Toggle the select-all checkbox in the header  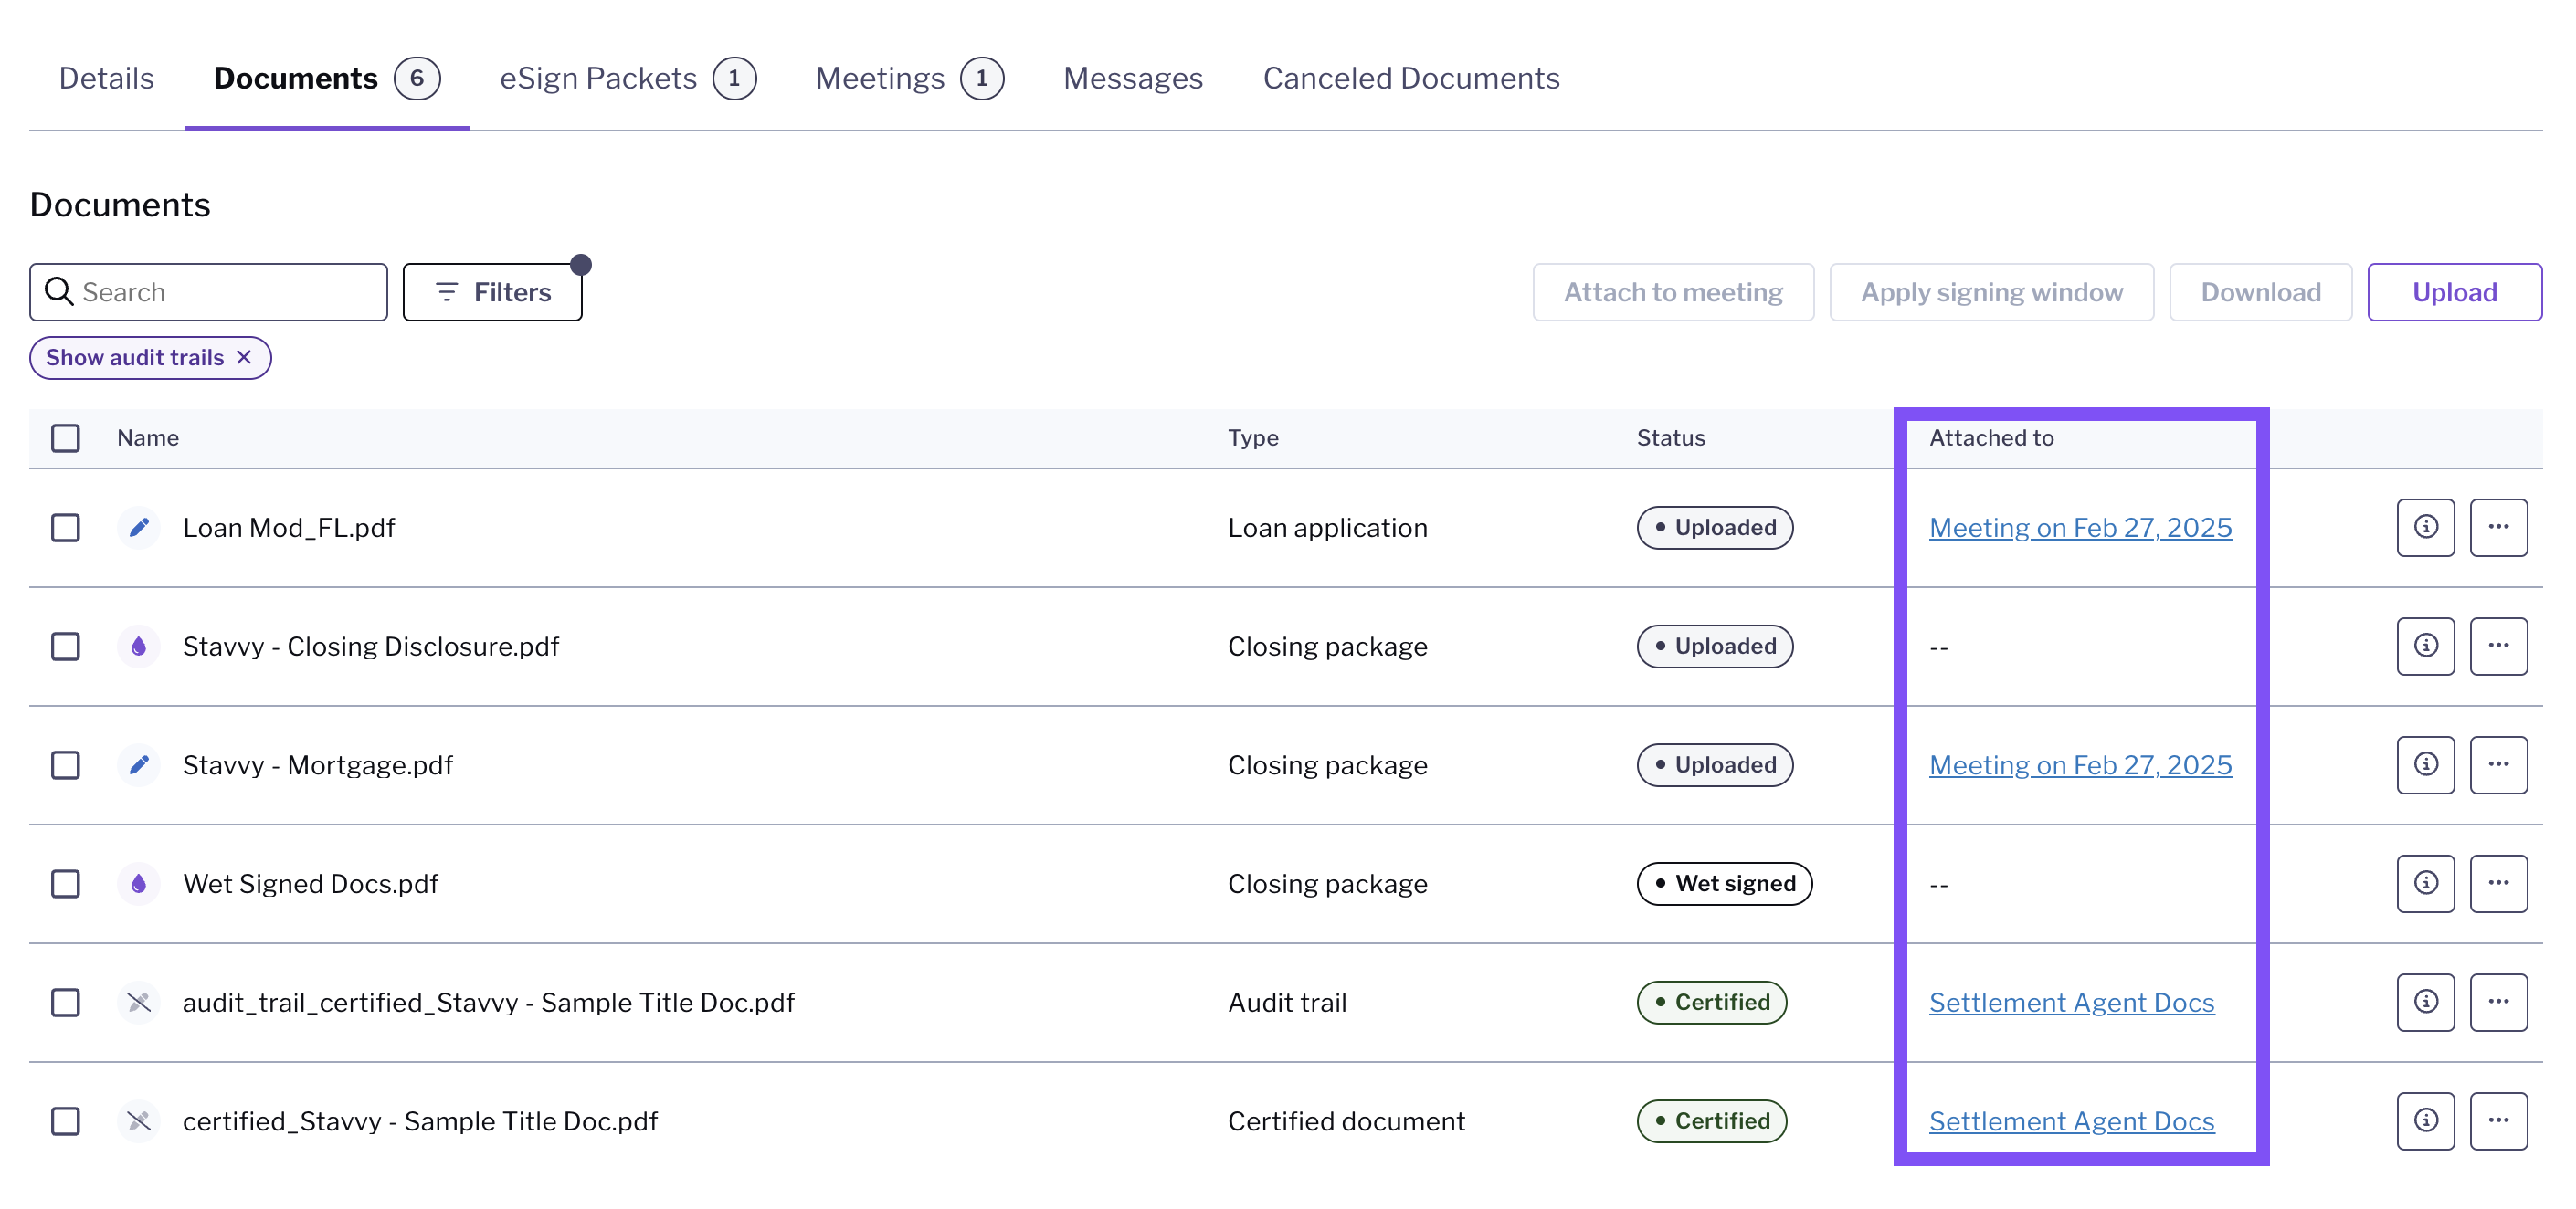pos(65,438)
